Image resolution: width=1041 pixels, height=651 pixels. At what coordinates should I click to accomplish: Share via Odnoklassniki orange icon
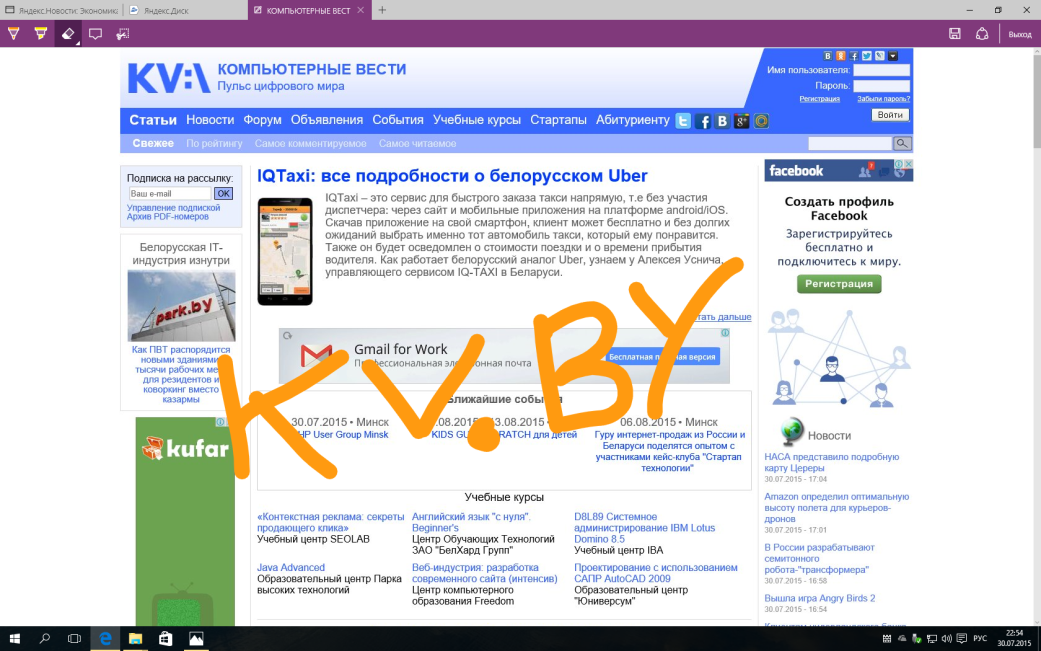[841, 56]
